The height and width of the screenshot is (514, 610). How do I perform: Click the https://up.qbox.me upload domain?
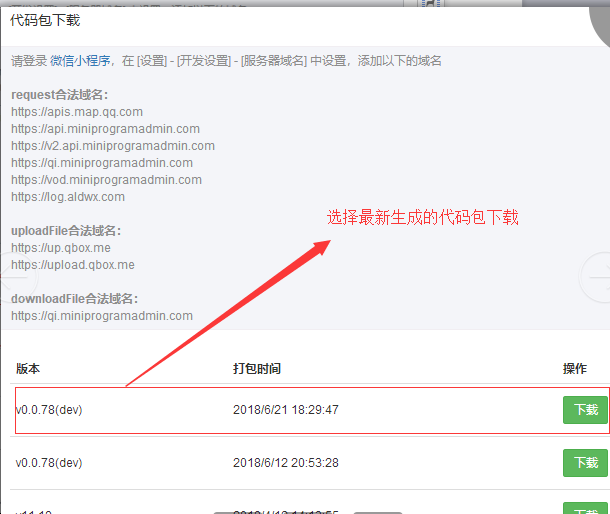pos(61,248)
